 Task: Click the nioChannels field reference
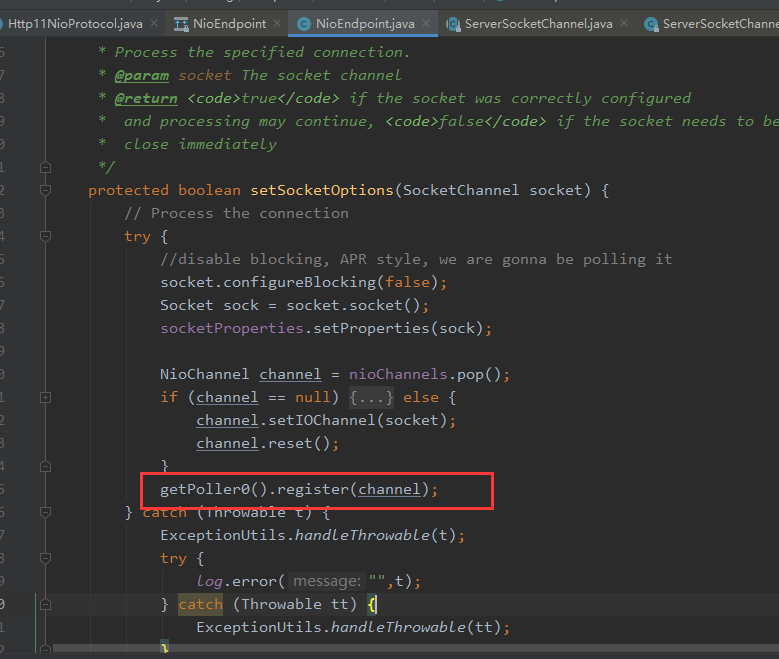tap(398, 374)
